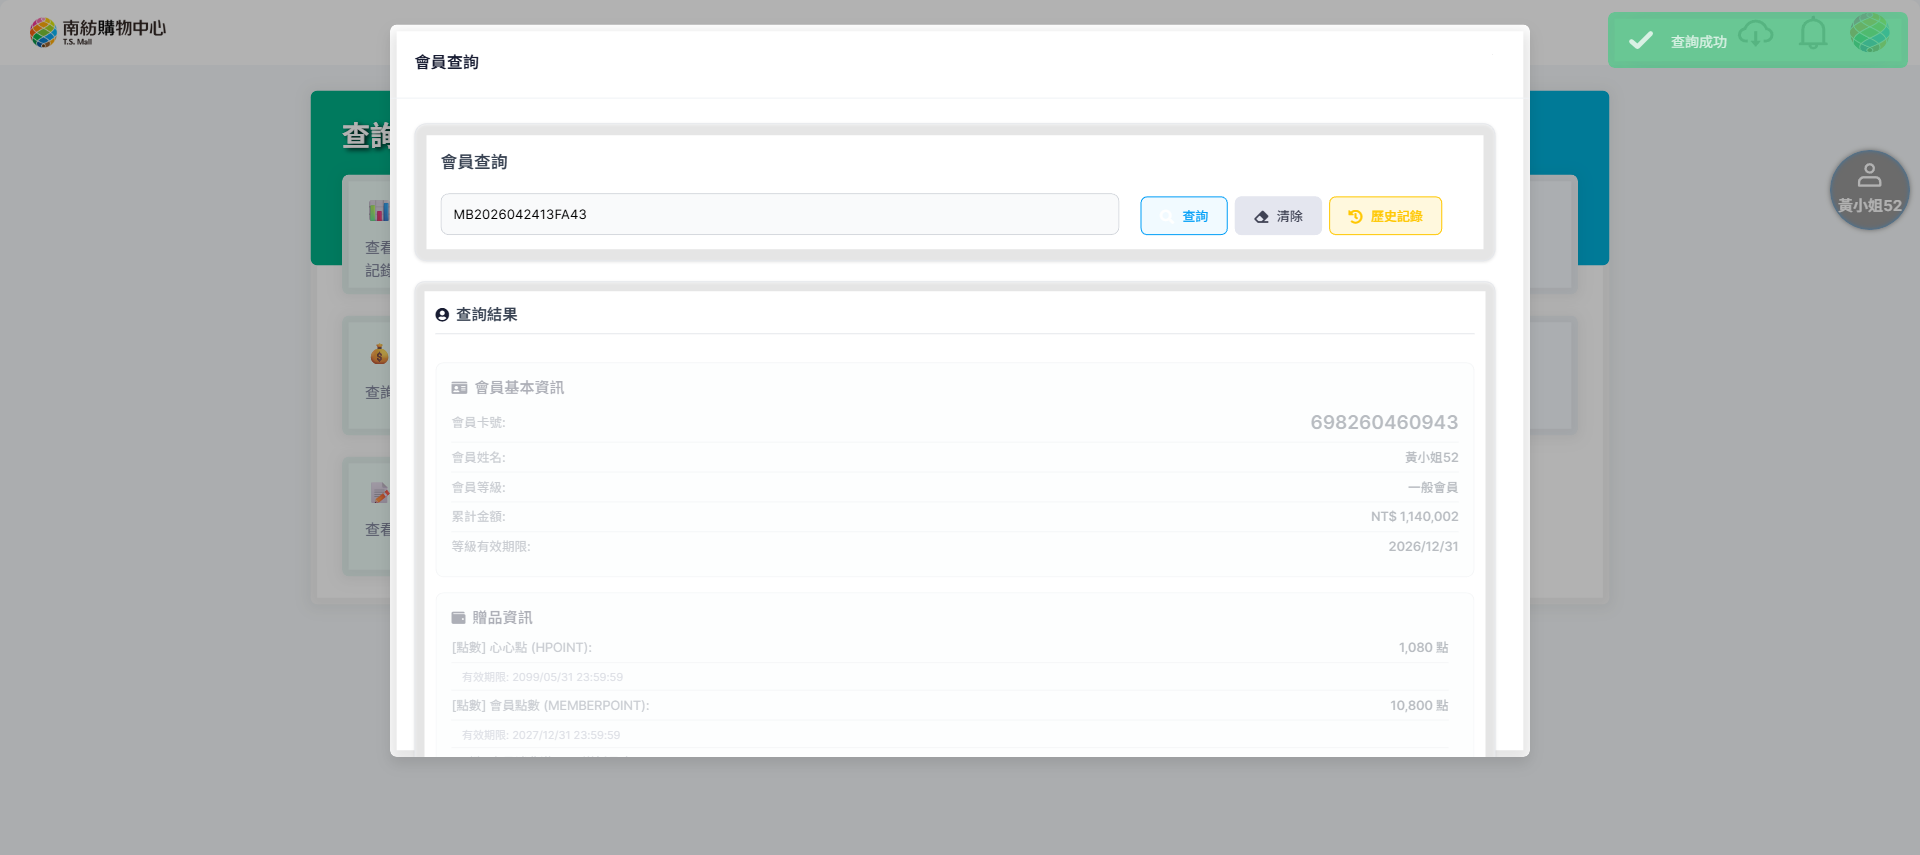
Task: Click expiry text 2027/12/31 23:59:59
Action: [566, 735]
